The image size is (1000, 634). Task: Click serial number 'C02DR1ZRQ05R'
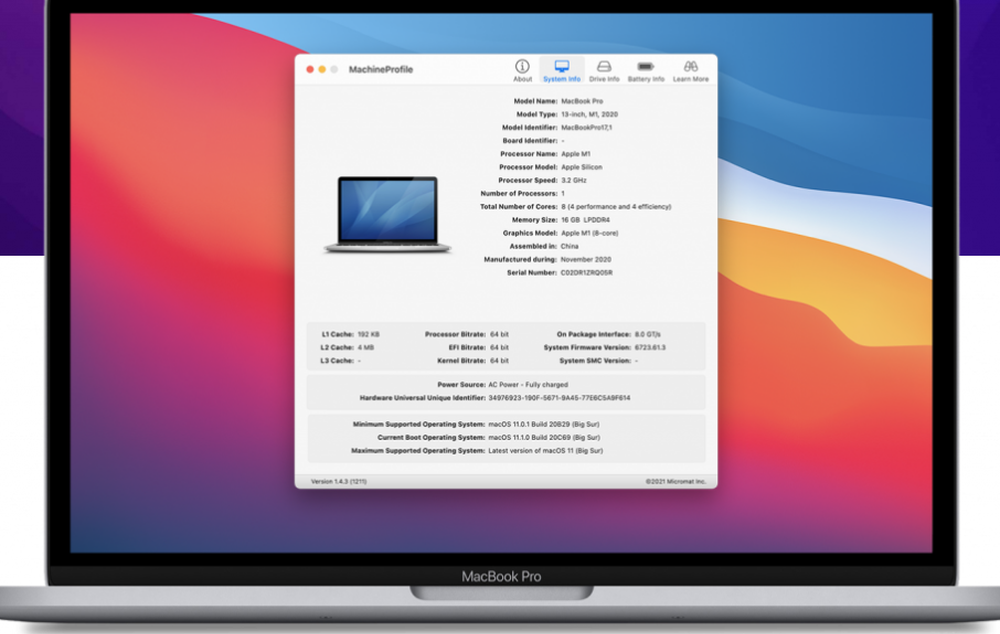[x=586, y=273]
